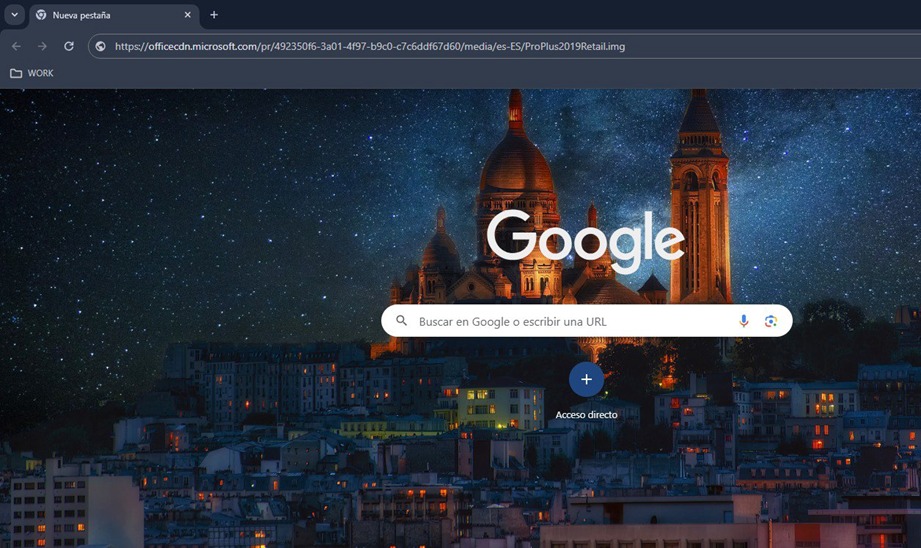Click the forward navigation arrow
This screenshot has height=548, width=921.
42,46
